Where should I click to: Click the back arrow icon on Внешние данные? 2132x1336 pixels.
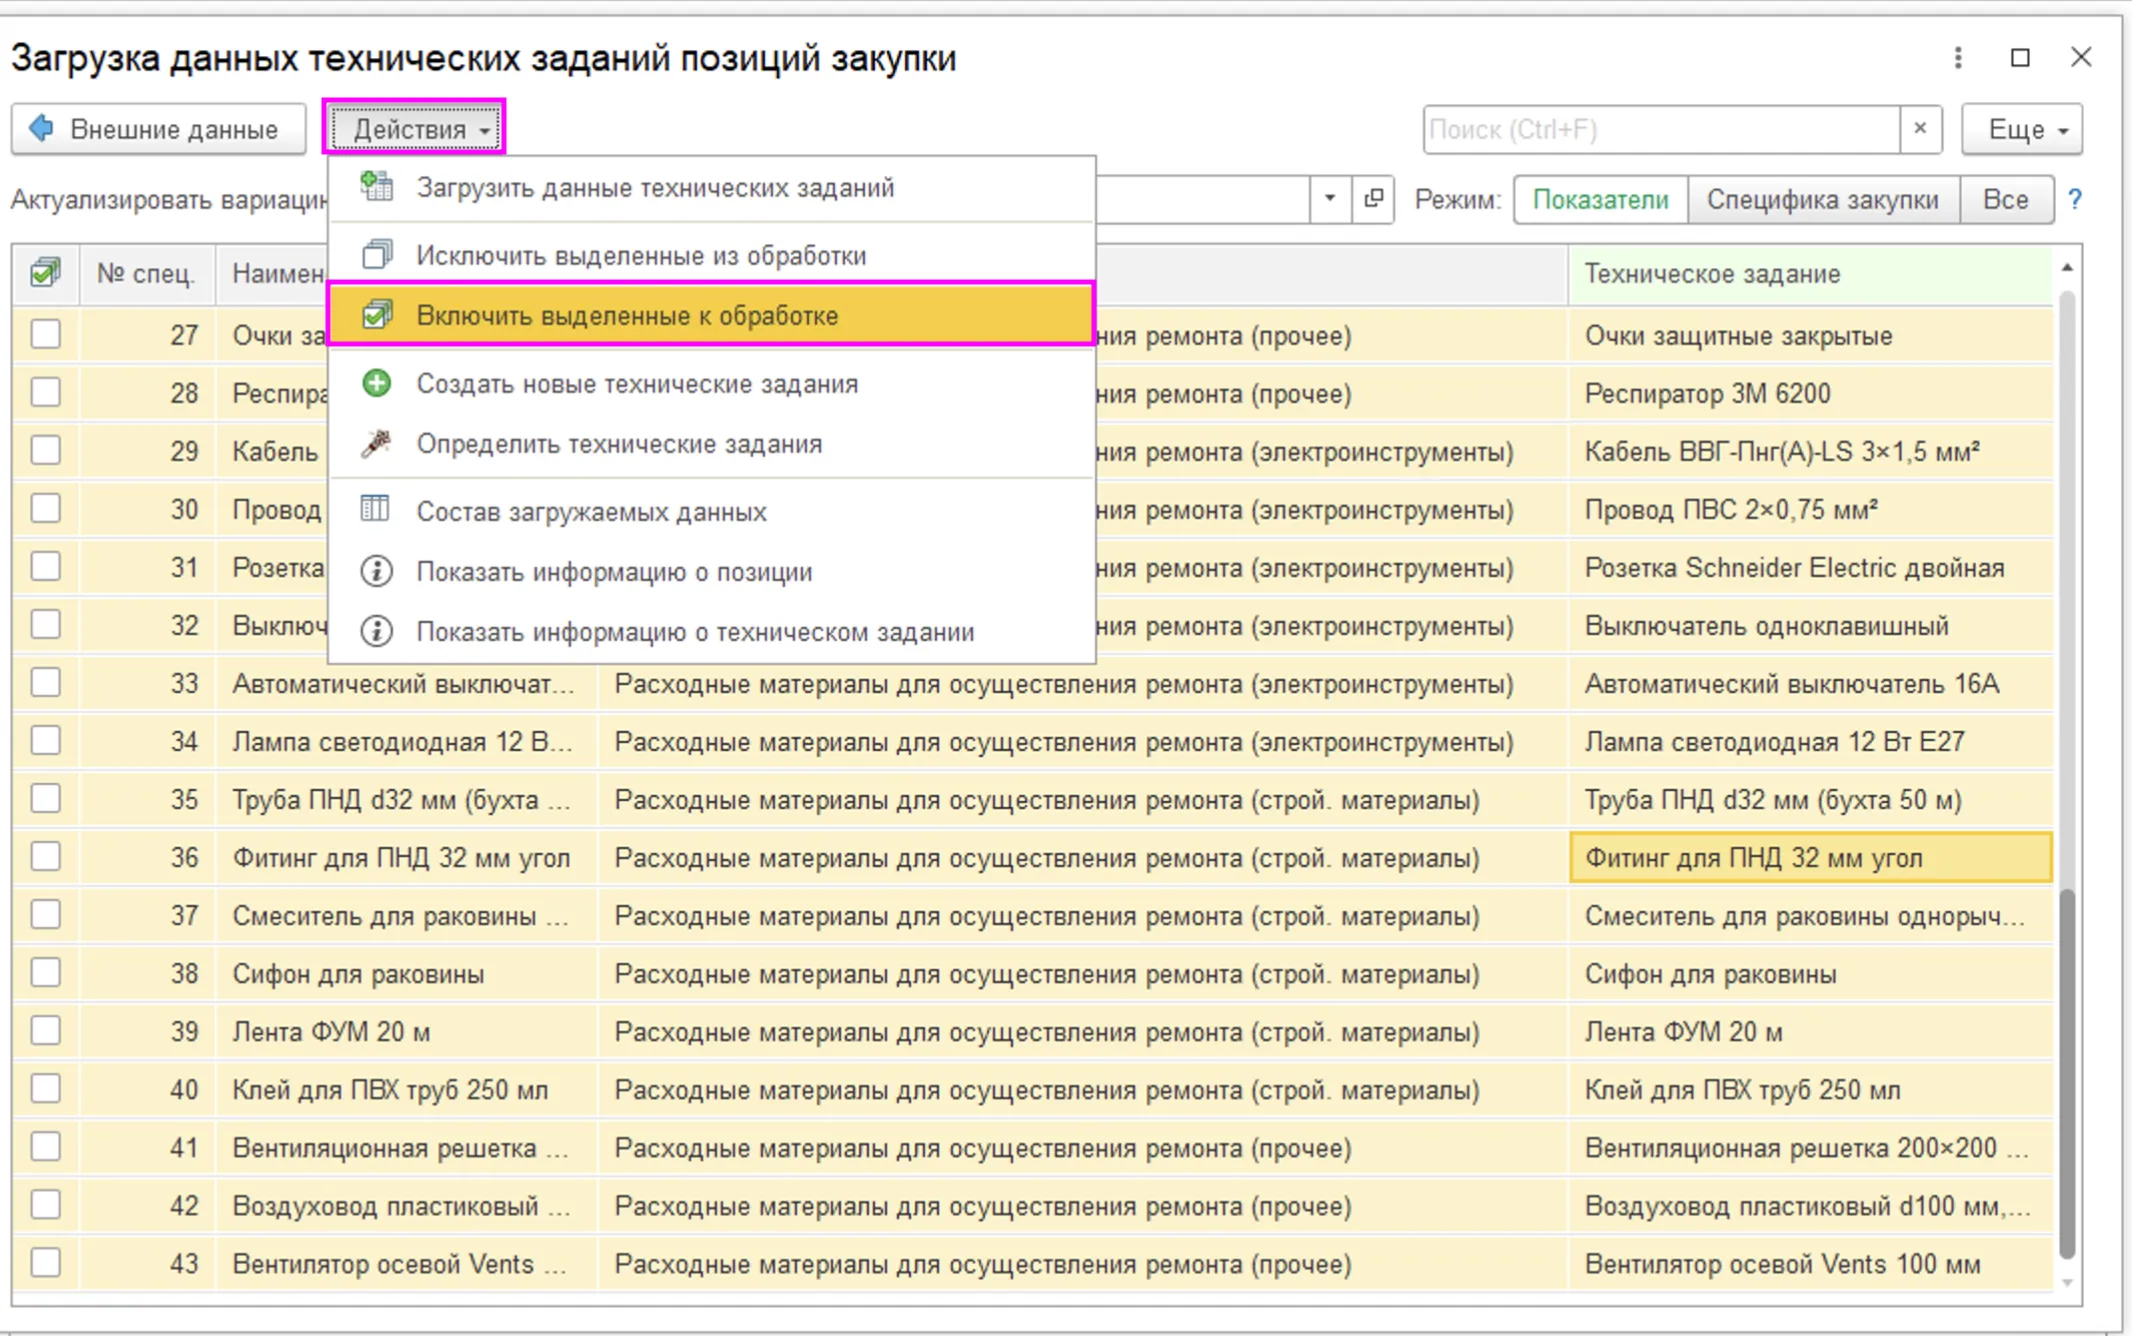42,128
